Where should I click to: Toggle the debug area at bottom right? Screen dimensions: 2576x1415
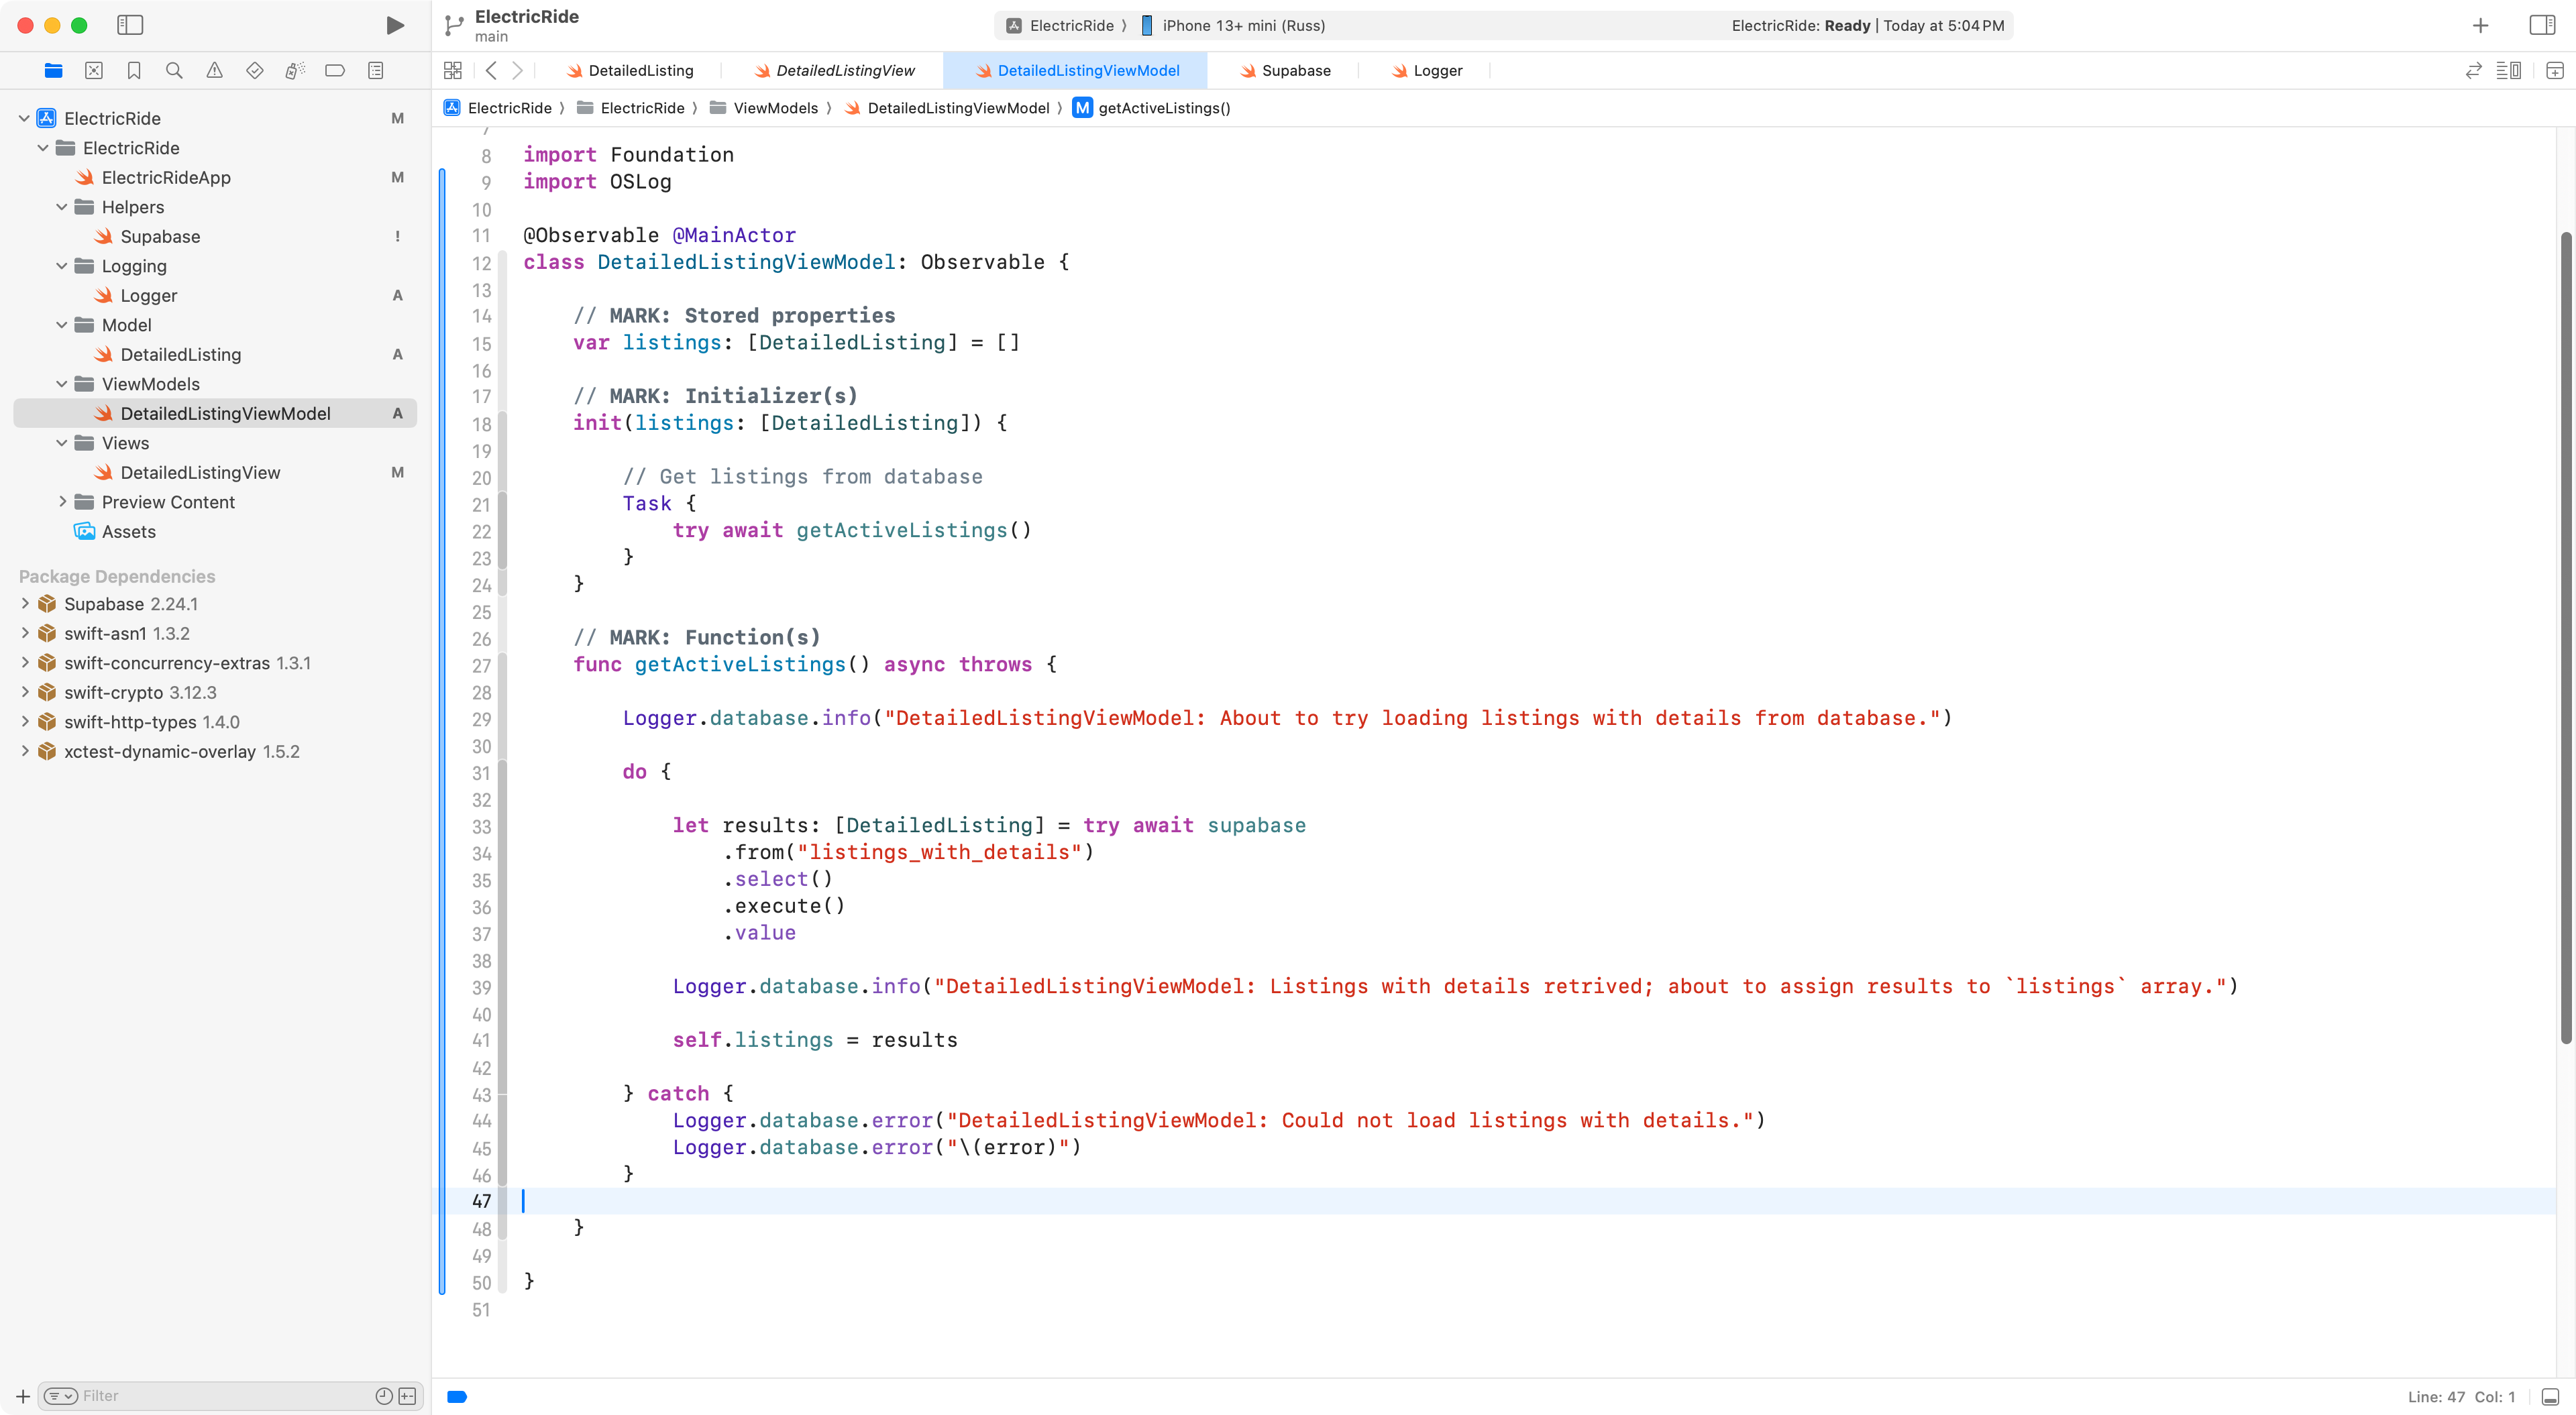coord(2551,1396)
